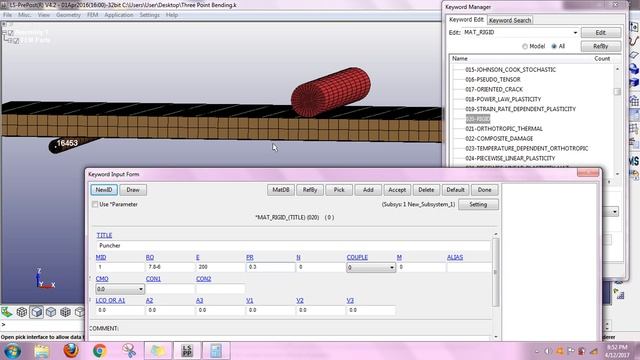Open the Edit MAT_RIGID combo box
Viewport: 640px width, 360px height.
520,32
